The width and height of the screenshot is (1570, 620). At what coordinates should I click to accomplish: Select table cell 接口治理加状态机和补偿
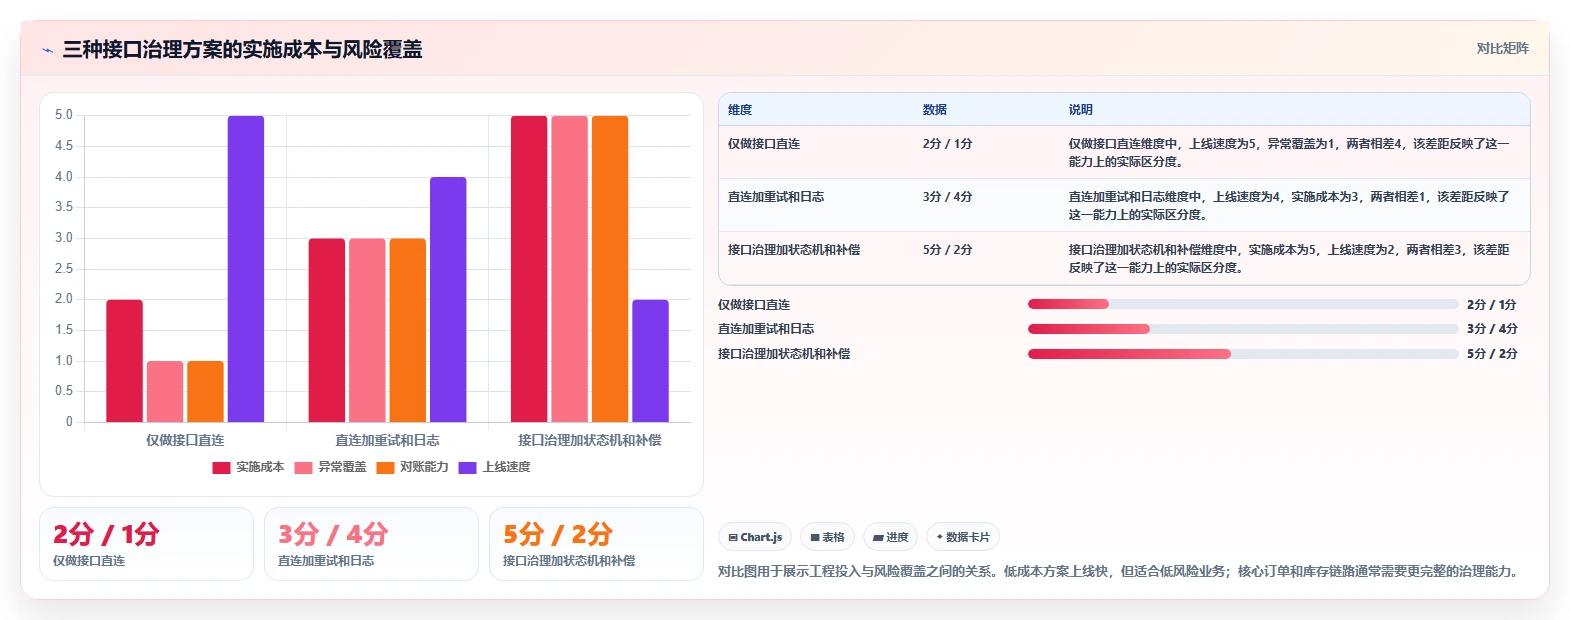click(x=794, y=250)
